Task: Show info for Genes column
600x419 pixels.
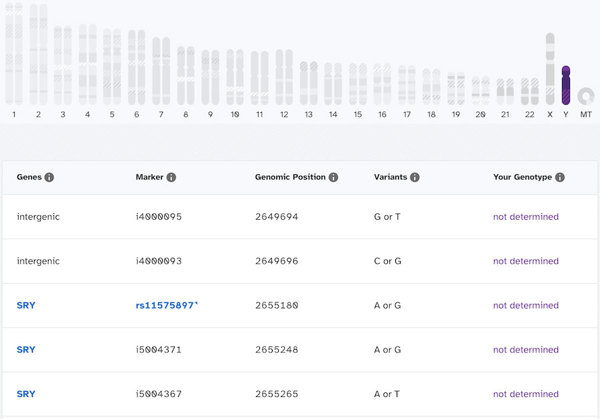Action: point(49,177)
